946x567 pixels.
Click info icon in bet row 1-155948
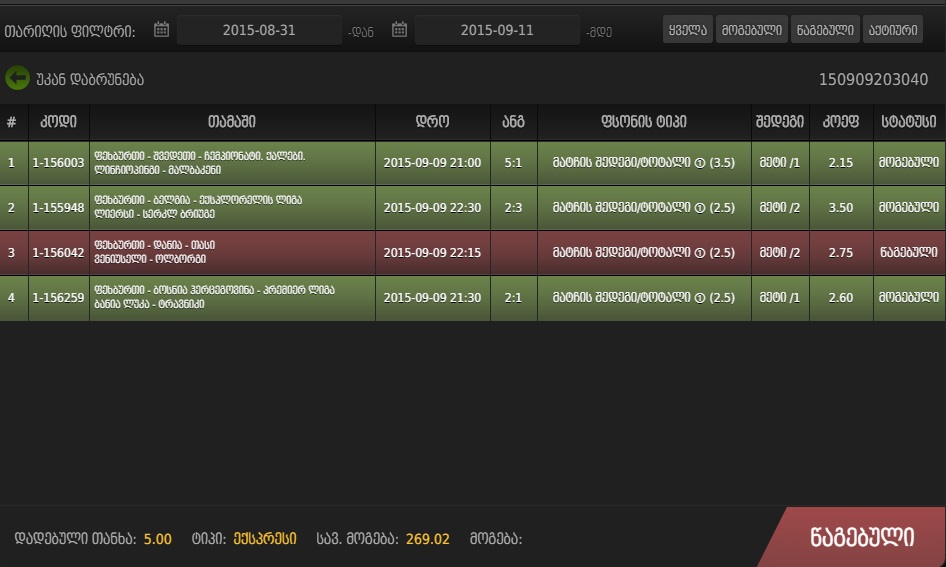coord(700,208)
